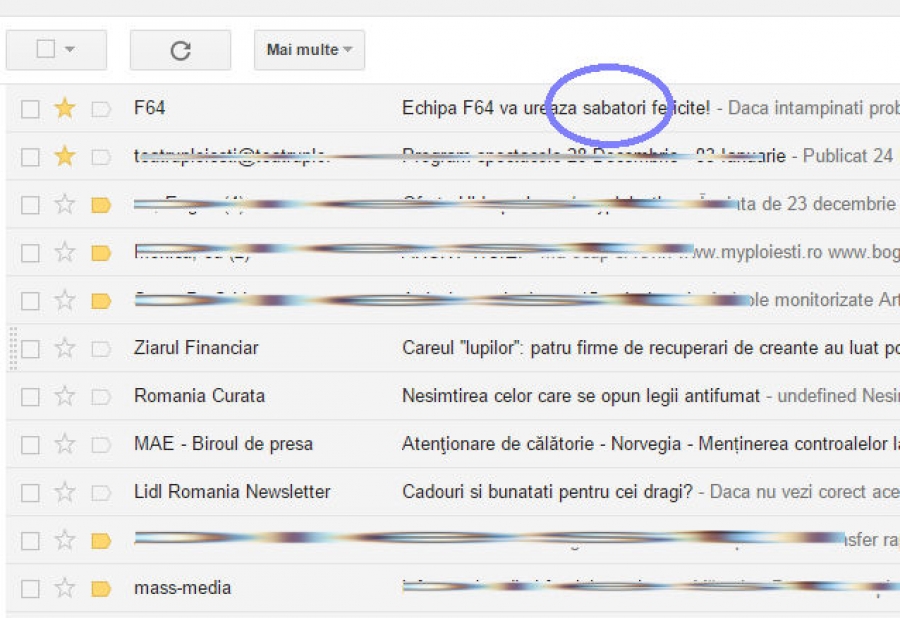Tick the Lidl Romania Newsletter checkbox

[x=30, y=493]
